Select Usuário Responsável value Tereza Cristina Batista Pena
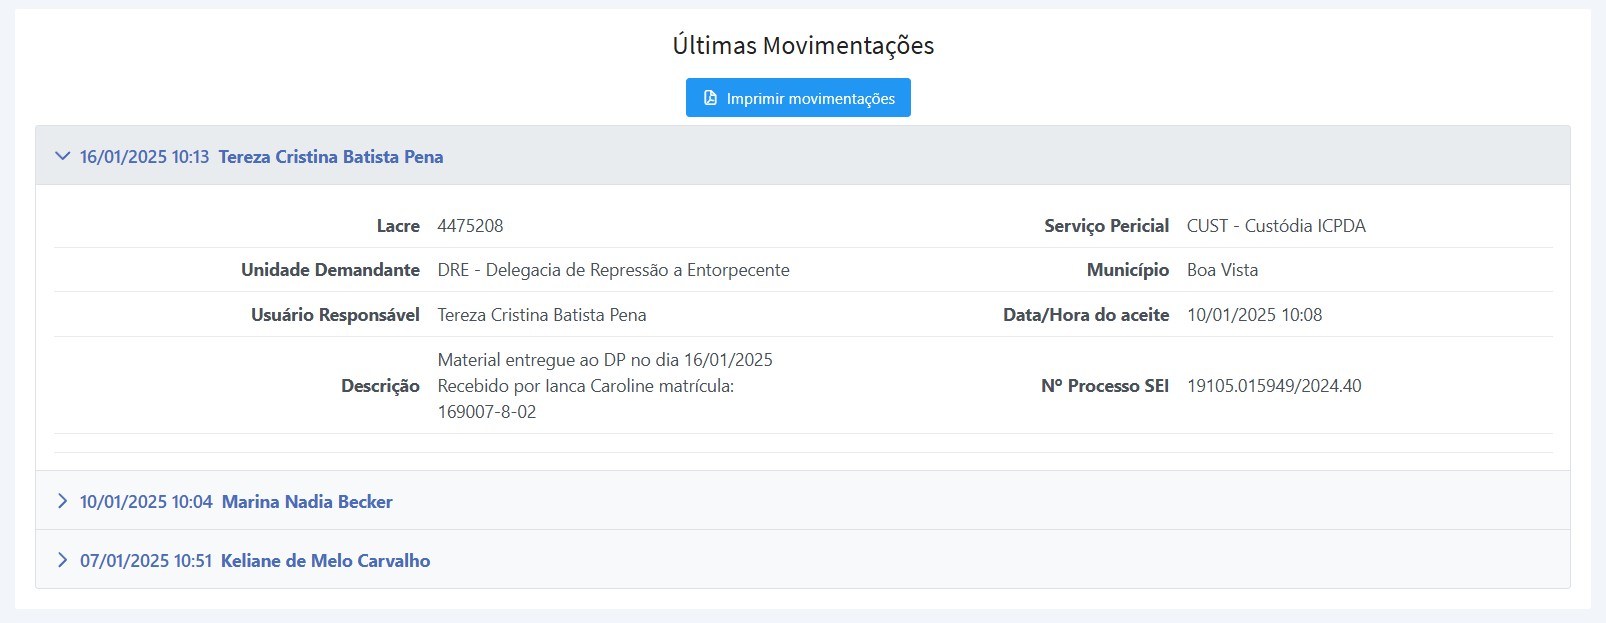The width and height of the screenshot is (1606, 623). pos(542,315)
